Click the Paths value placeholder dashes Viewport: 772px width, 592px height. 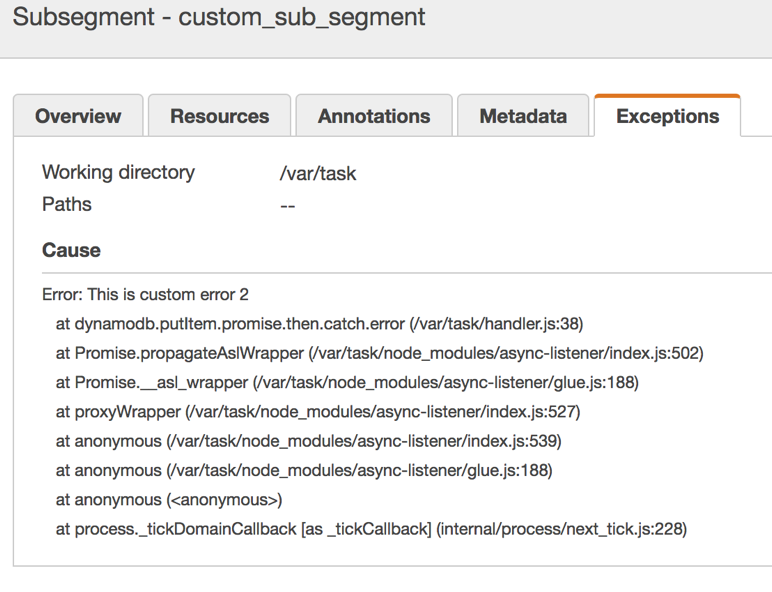pyautogui.click(x=288, y=206)
